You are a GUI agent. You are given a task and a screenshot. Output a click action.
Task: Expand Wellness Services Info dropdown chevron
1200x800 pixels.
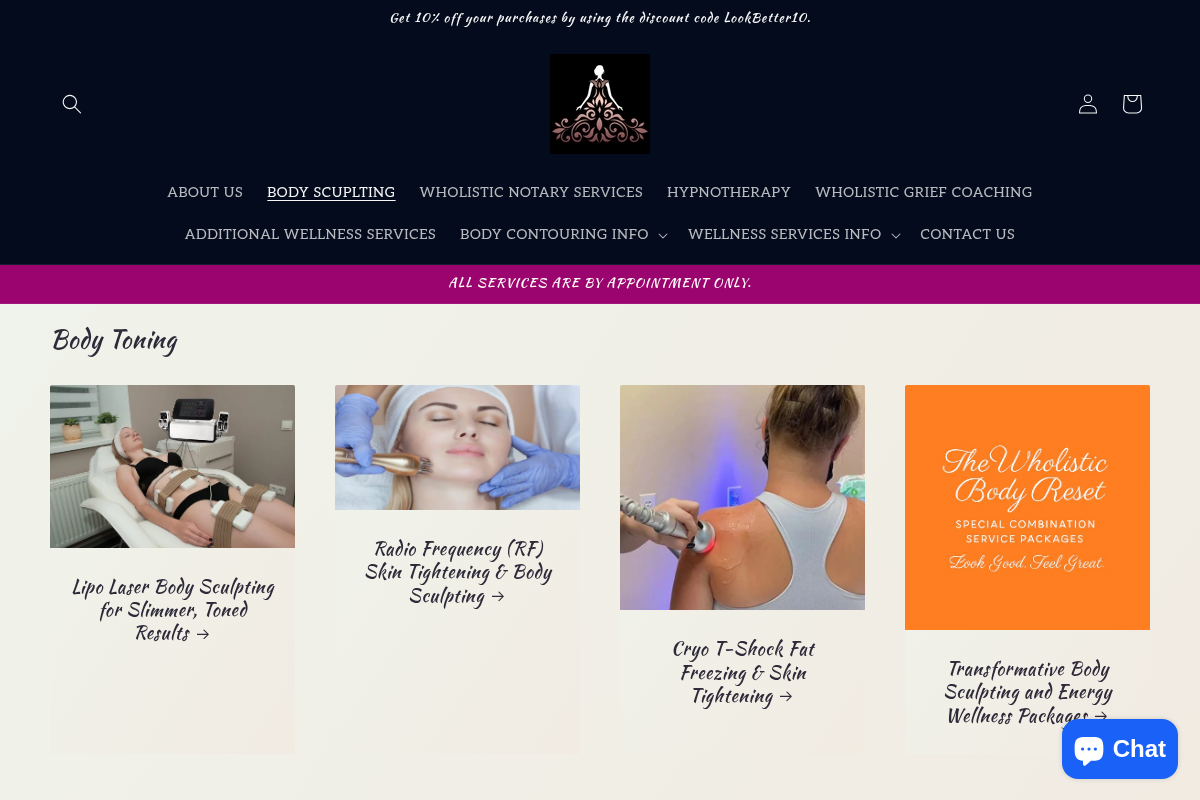coord(895,235)
